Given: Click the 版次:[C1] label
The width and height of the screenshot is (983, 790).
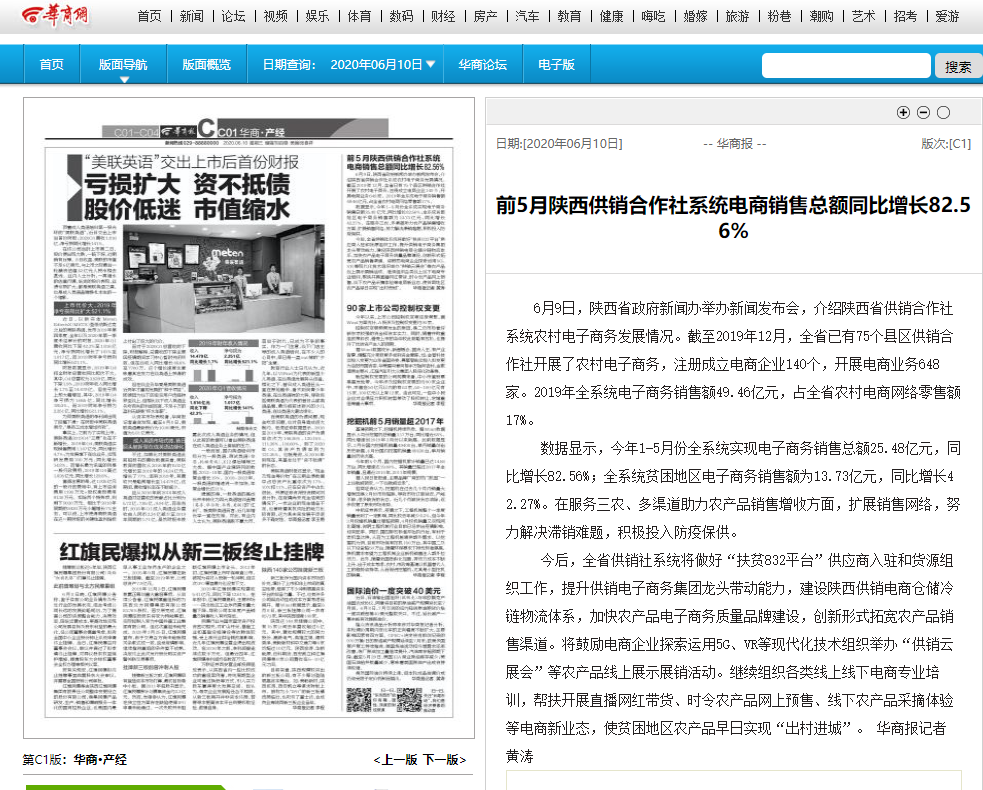Looking at the screenshot, I should click(946, 144).
